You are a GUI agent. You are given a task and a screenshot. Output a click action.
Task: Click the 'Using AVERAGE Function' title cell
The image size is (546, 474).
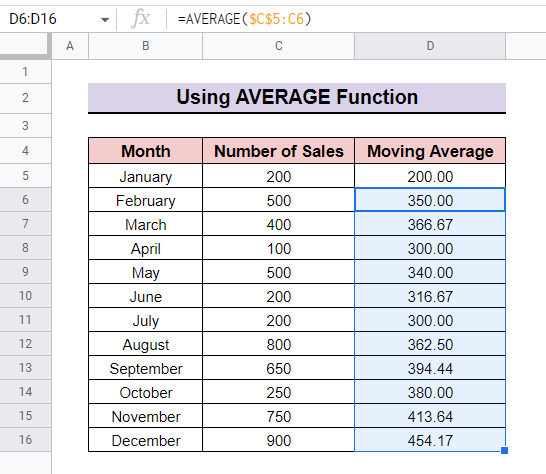click(x=297, y=98)
